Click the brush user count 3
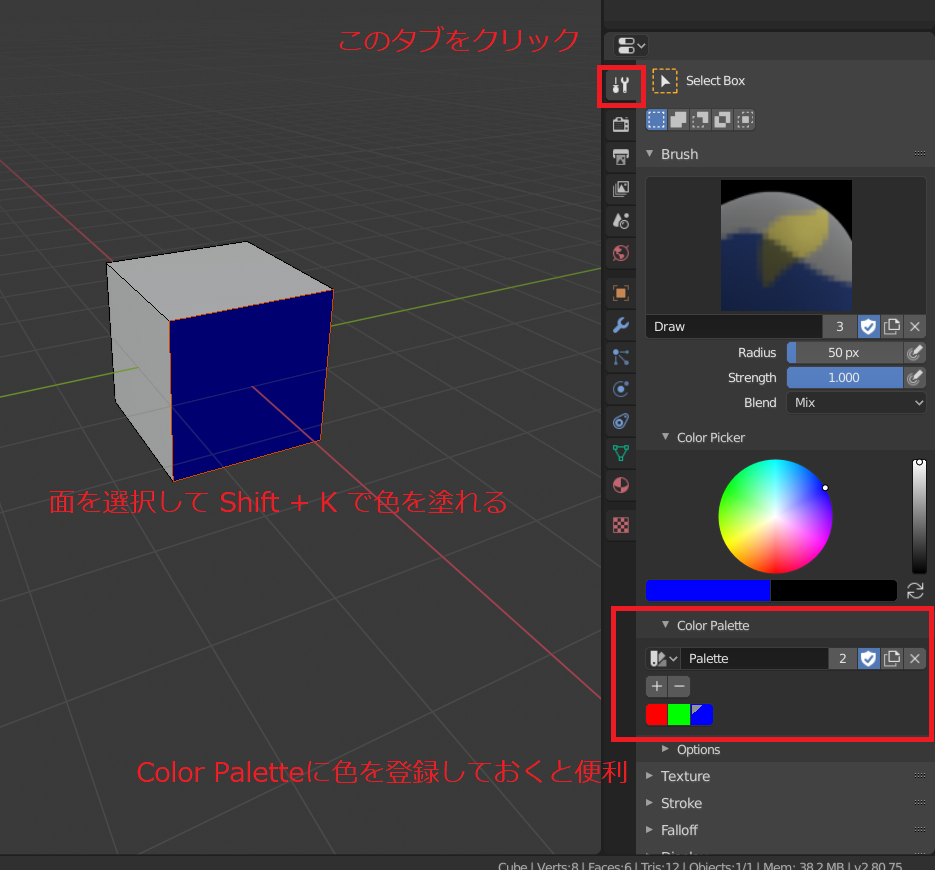Image resolution: width=935 pixels, height=870 pixels. (x=840, y=327)
